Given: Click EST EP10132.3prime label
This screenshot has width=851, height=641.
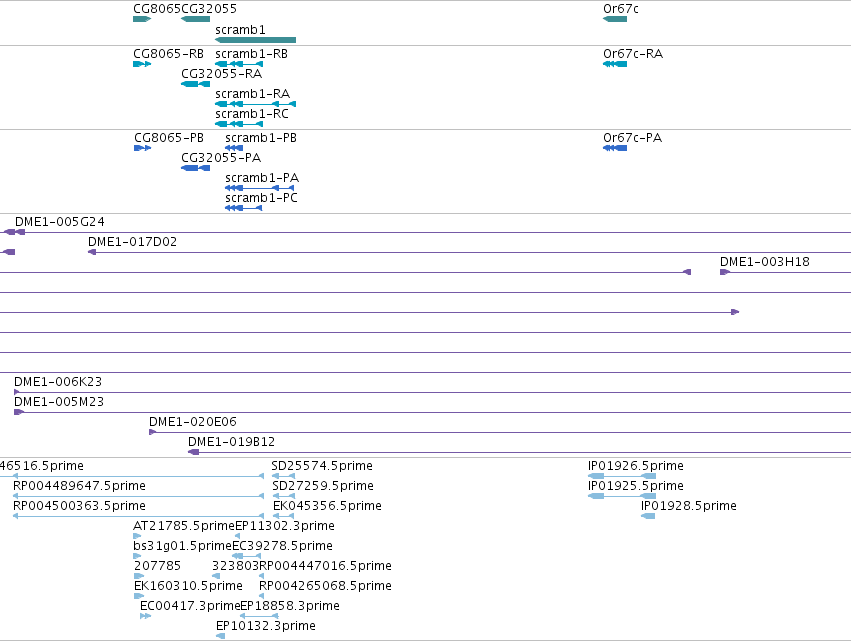Looking at the screenshot, I should pos(266,627).
